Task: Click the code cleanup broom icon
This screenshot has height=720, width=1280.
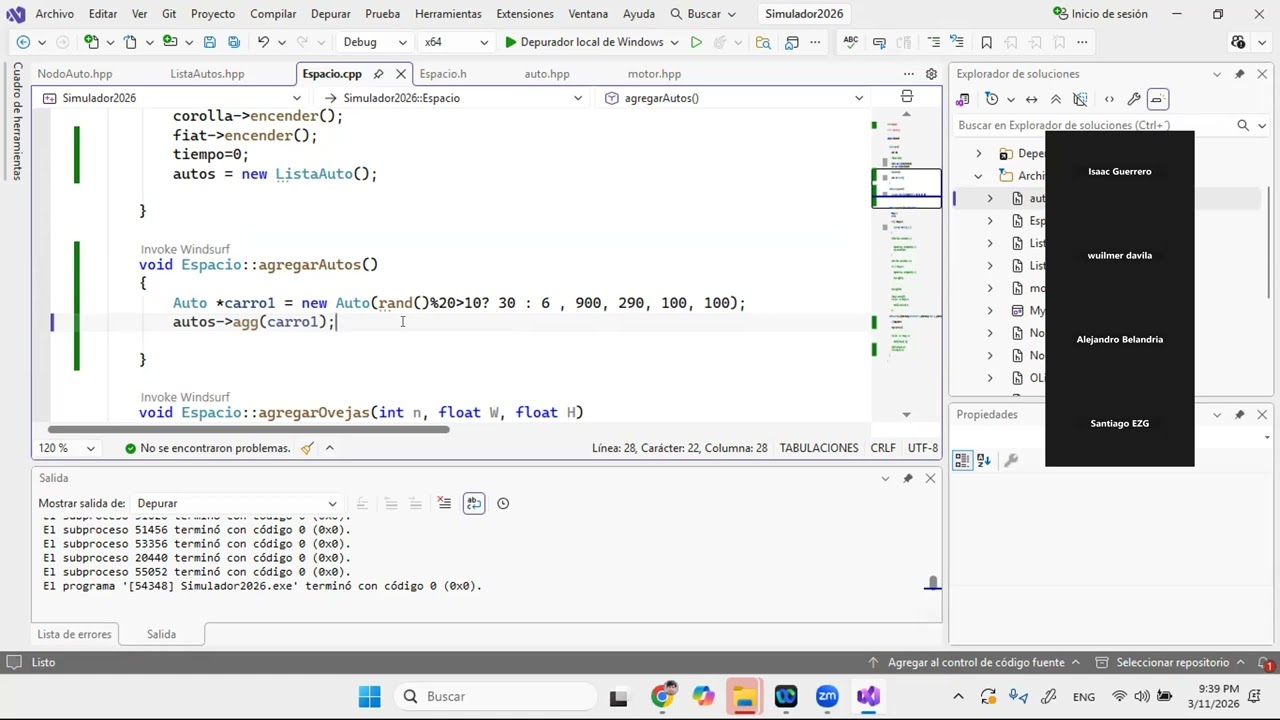Action: pos(307,448)
